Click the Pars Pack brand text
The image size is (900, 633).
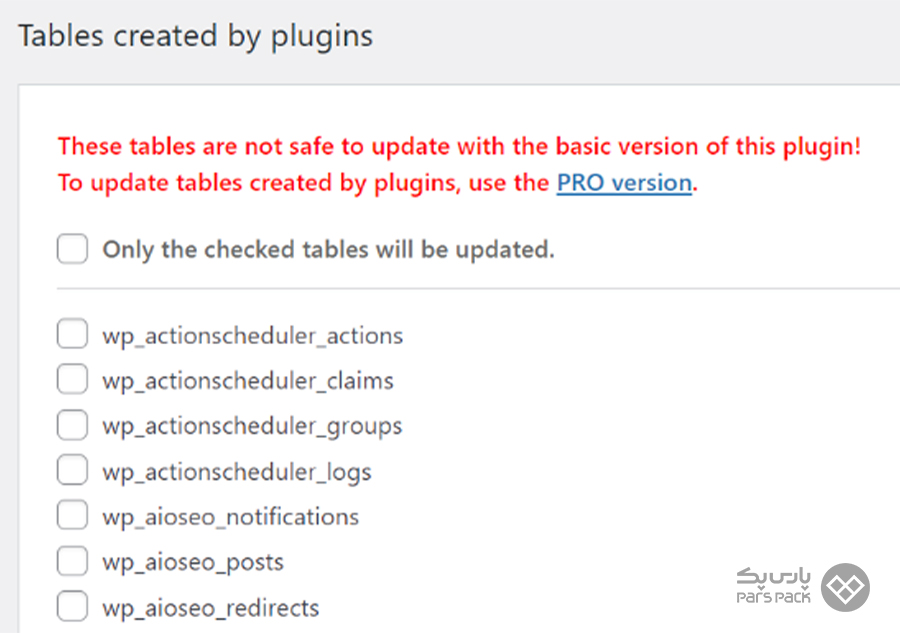(x=774, y=586)
